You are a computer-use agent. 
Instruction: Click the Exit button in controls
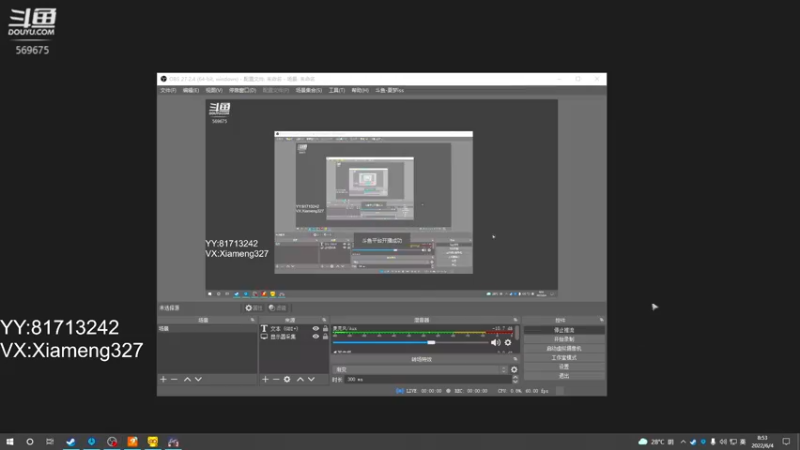tap(564, 376)
